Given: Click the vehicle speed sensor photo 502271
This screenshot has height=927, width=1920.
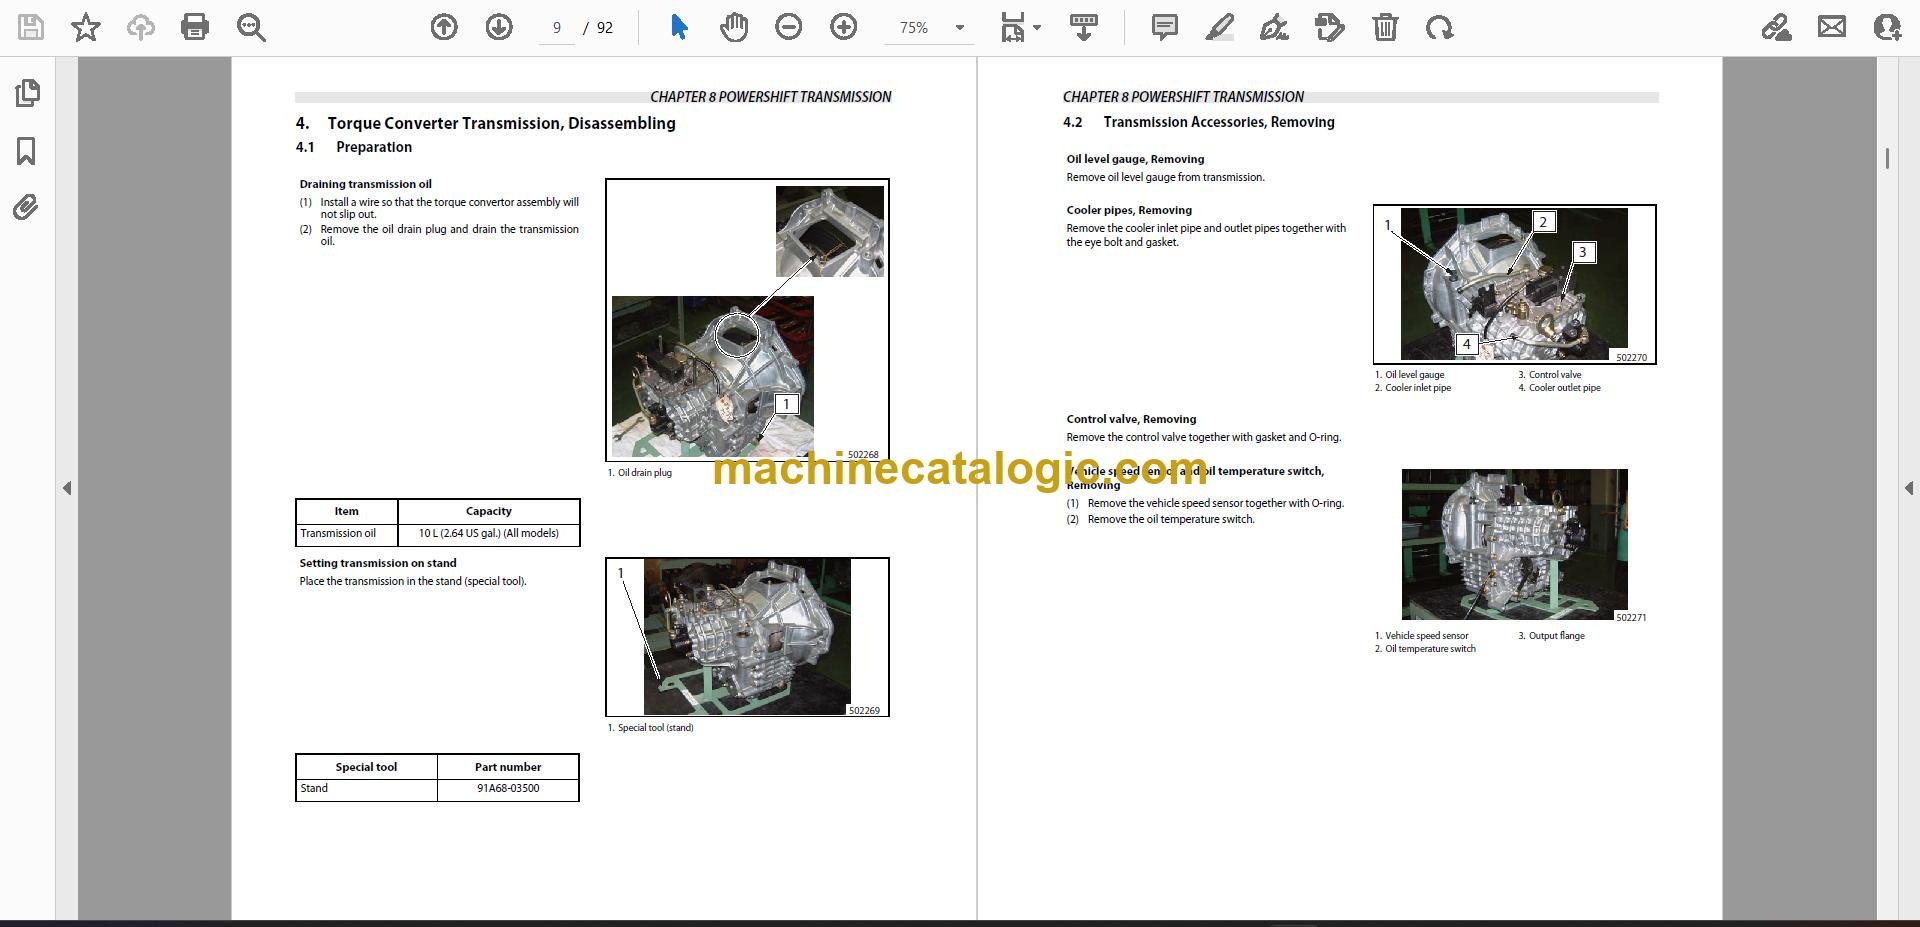Looking at the screenshot, I should pyautogui.click(x=1514, y=544).
